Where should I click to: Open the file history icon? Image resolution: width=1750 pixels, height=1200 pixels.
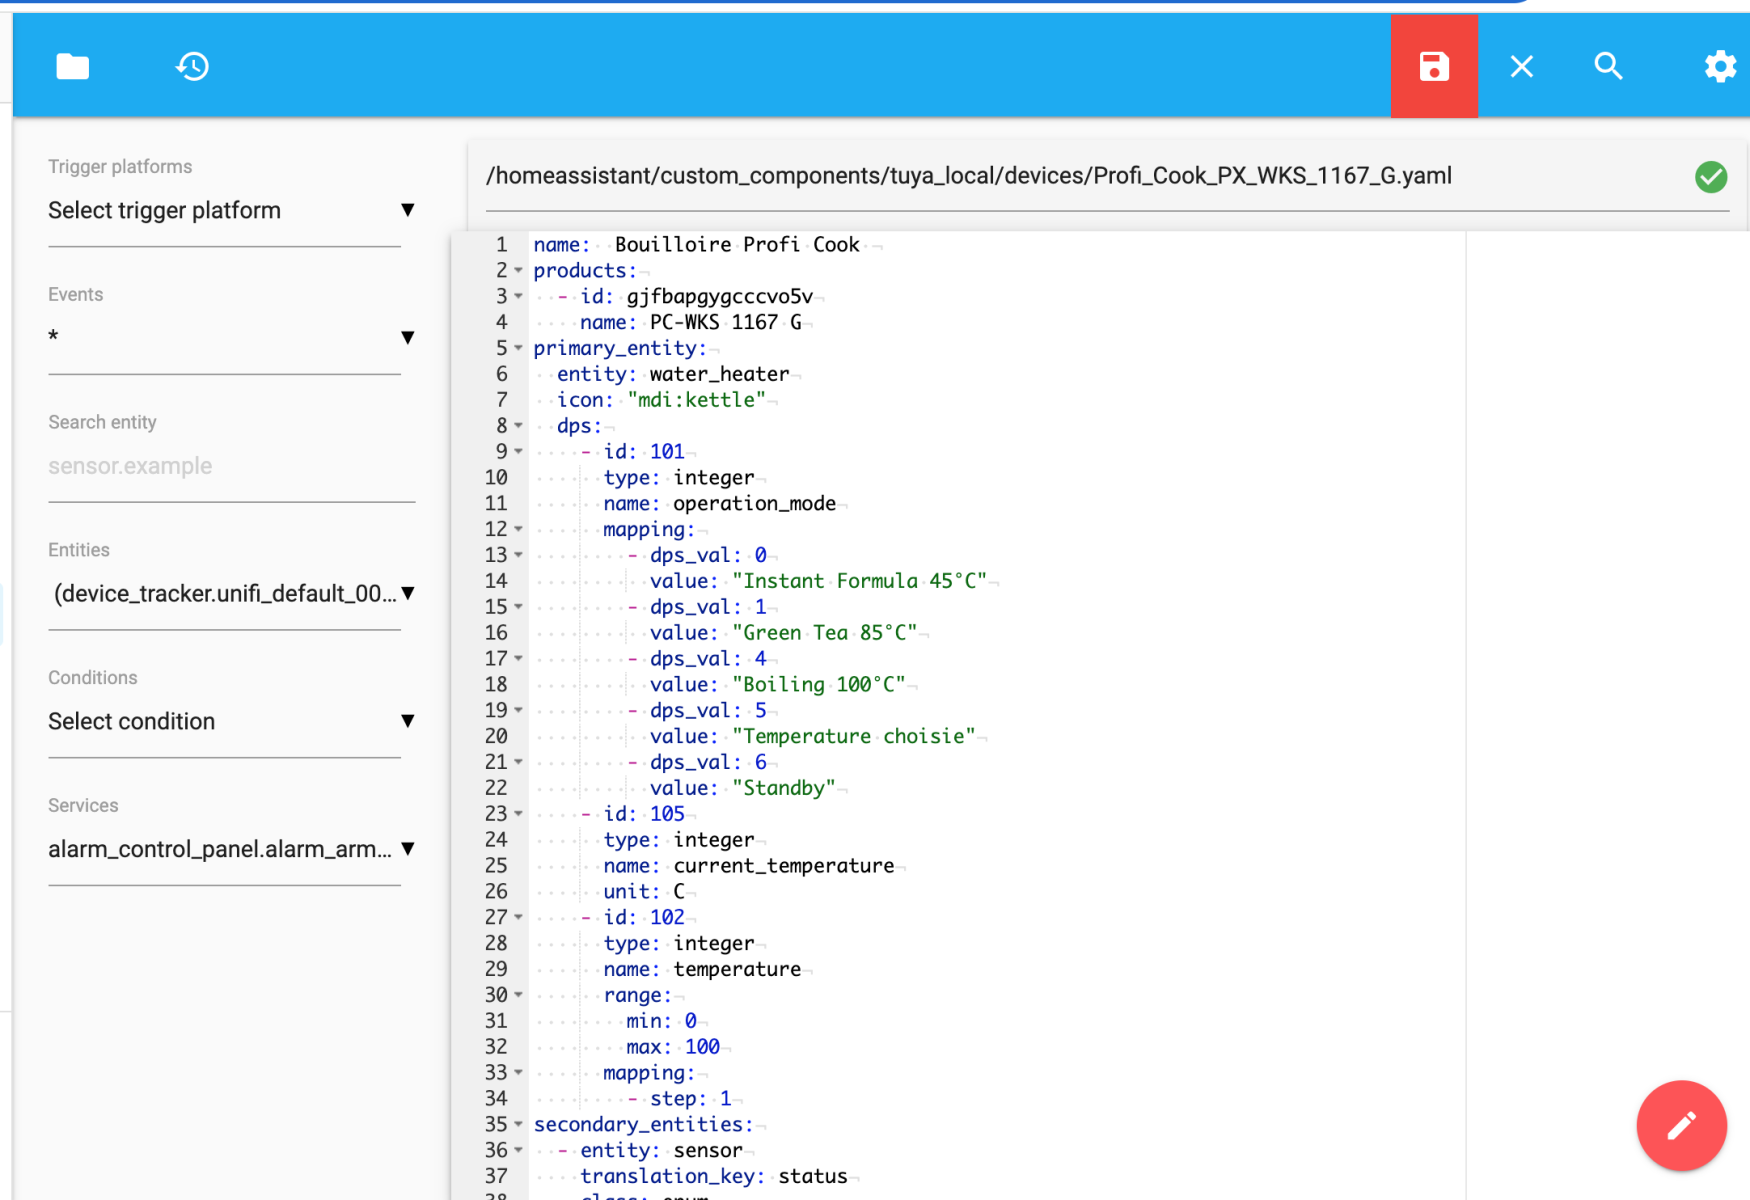192,66
